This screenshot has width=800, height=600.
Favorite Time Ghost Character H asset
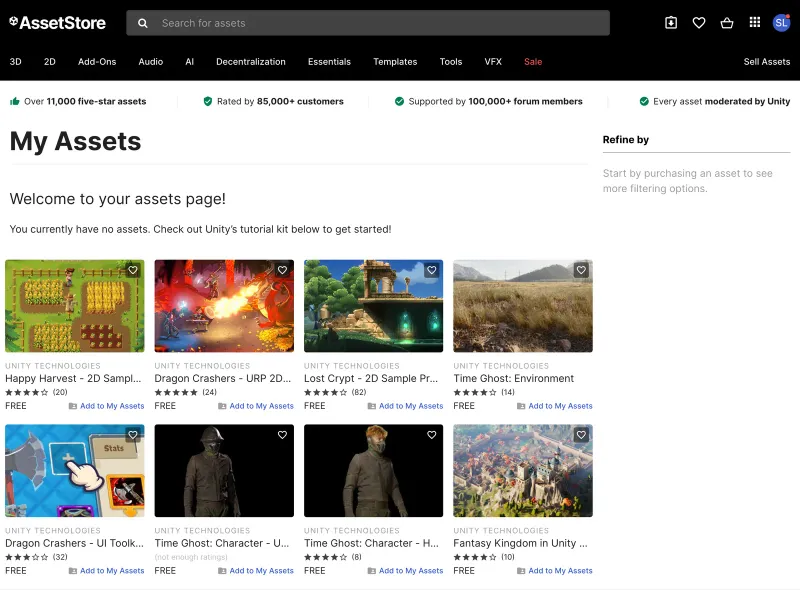point(432,435)
